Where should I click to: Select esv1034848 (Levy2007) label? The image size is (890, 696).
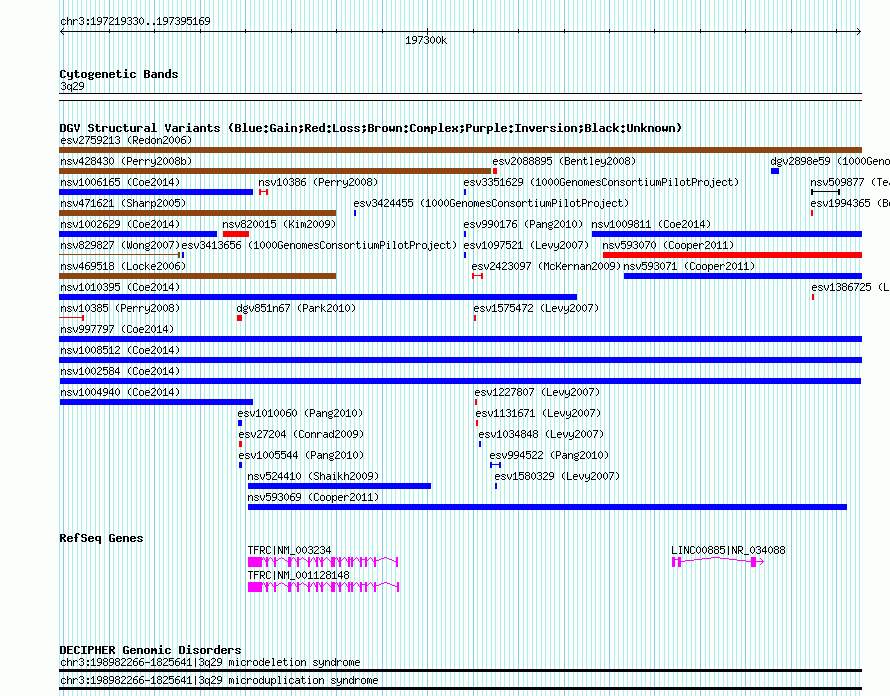pos(541,434)
